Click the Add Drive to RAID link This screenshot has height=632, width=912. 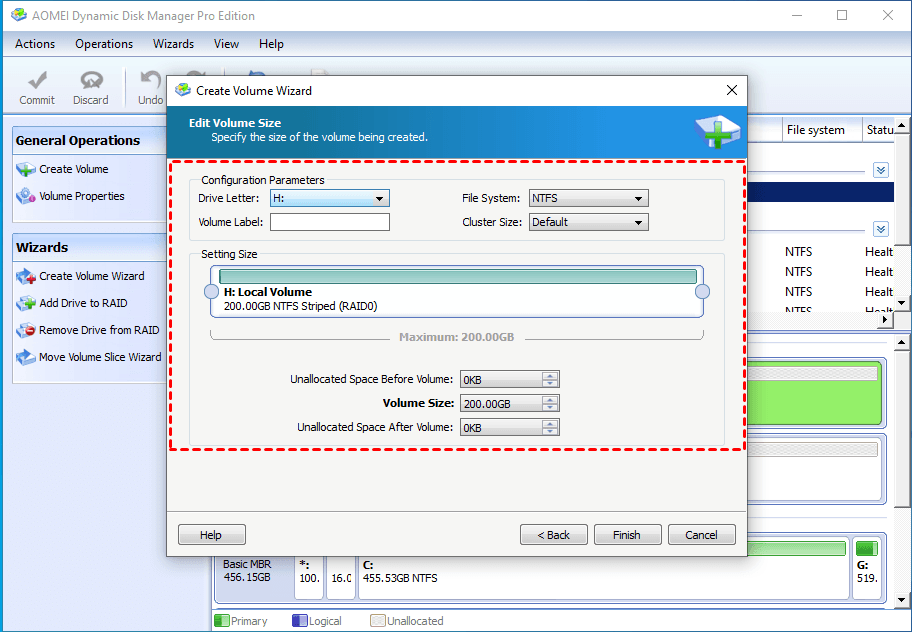click(x=83, y=303)
